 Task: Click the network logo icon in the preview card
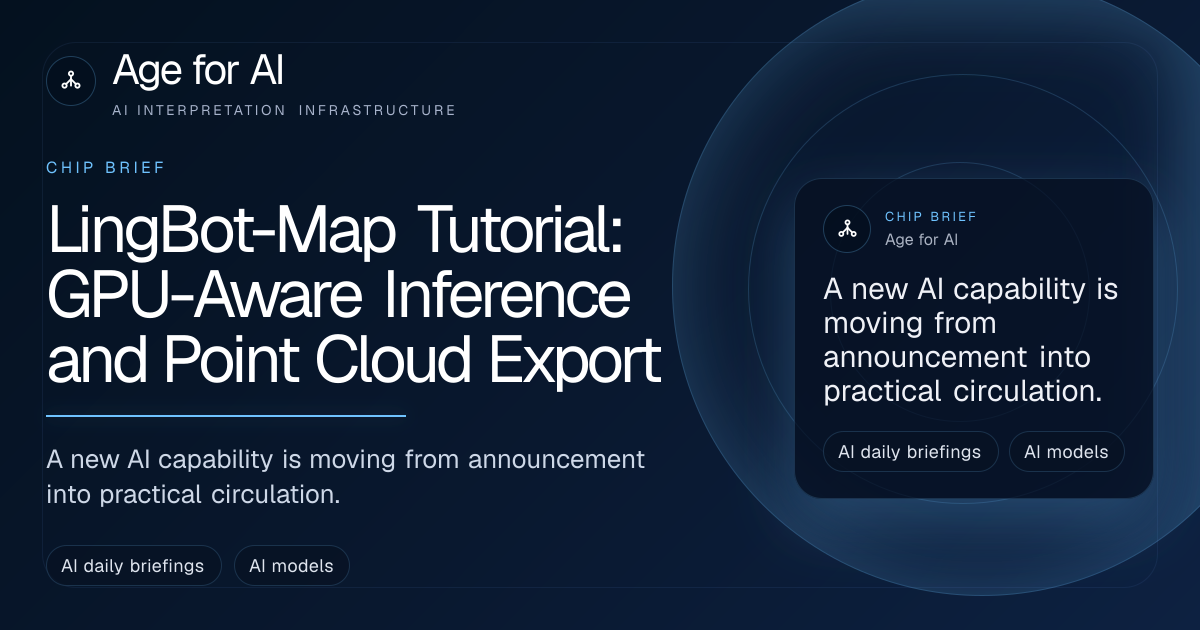[x=847, y=229]
